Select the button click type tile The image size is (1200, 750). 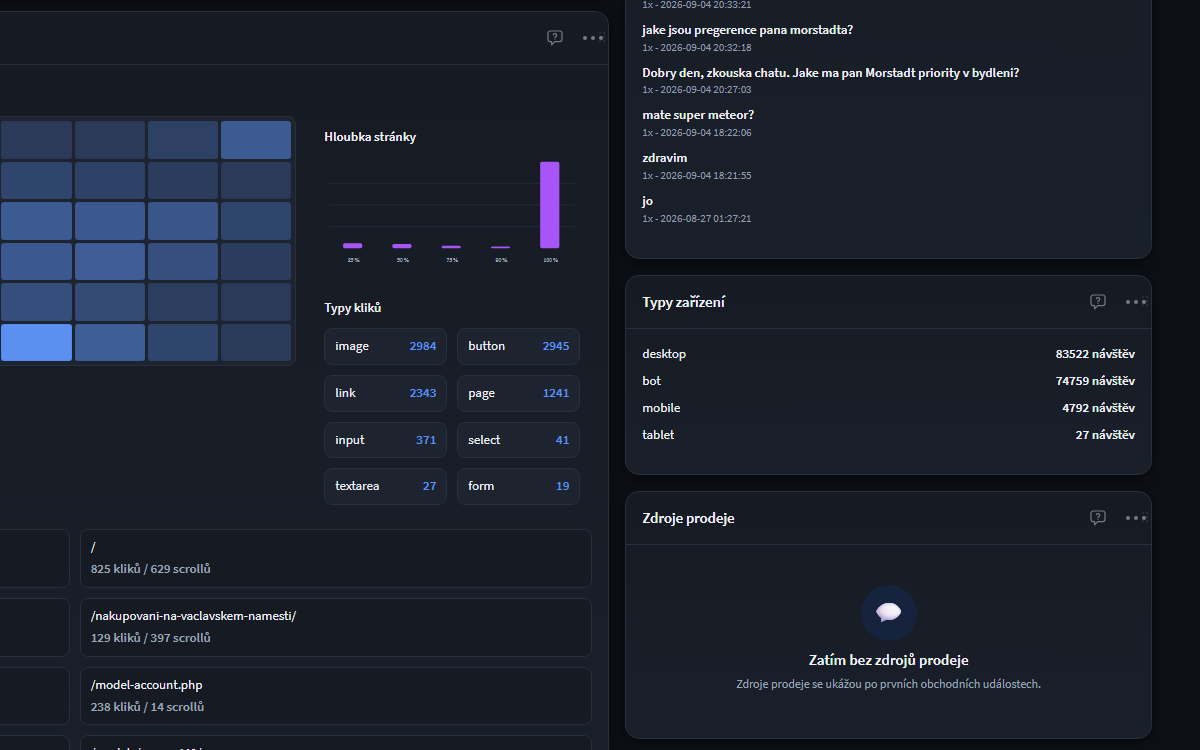(518, 346)
